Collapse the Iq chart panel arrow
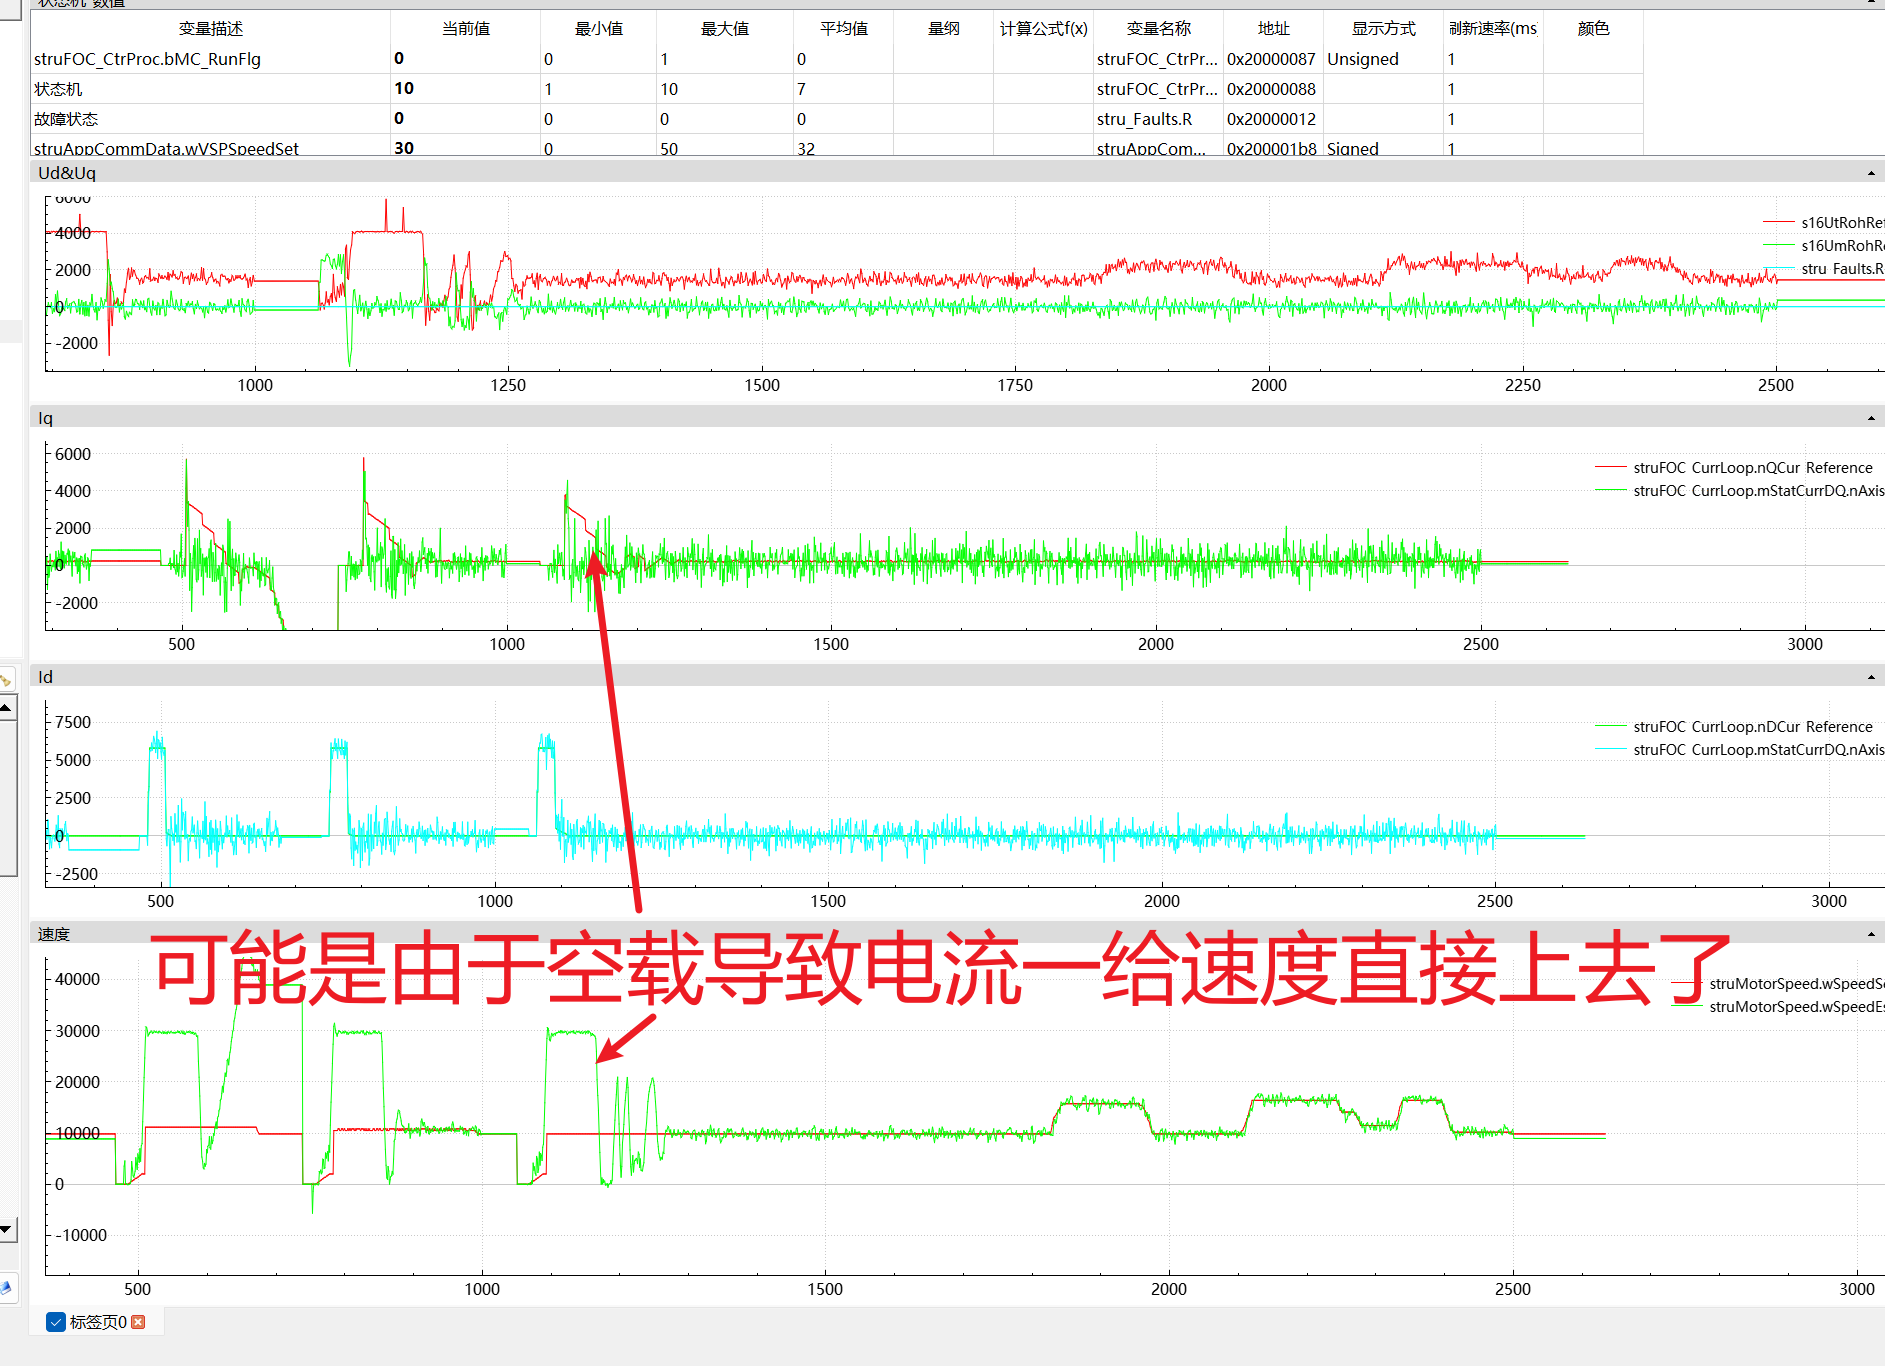The height and width of the screenshot is (1366, 1885). (1871, 418)
